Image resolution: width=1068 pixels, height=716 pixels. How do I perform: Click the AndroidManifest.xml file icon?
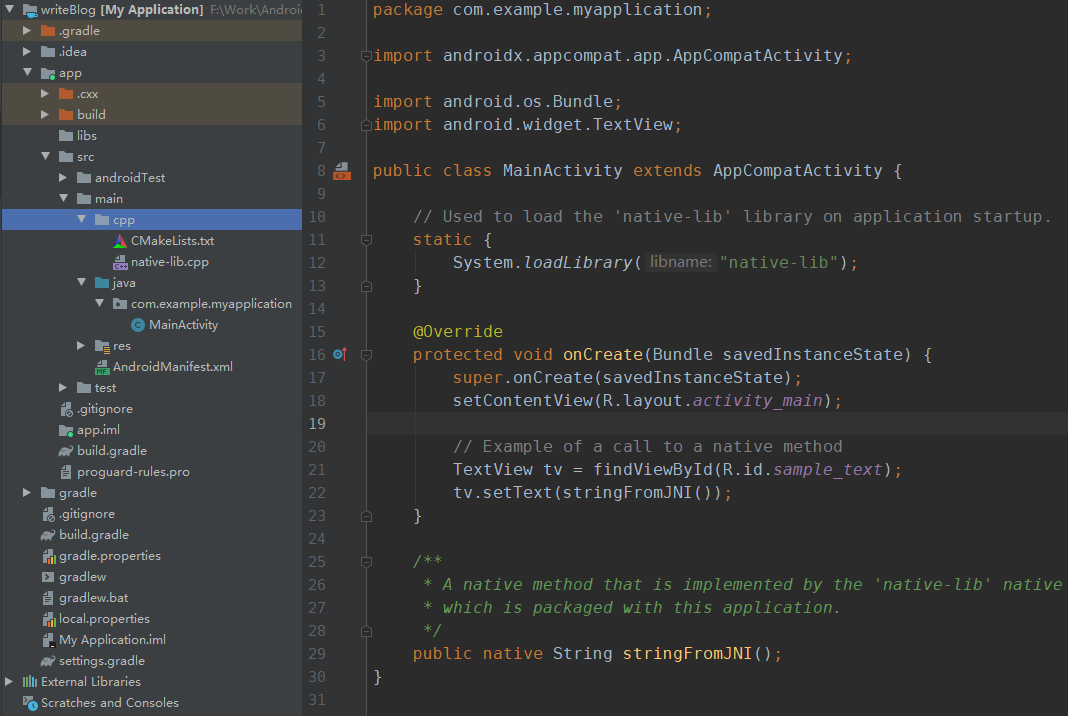point(102,367)
